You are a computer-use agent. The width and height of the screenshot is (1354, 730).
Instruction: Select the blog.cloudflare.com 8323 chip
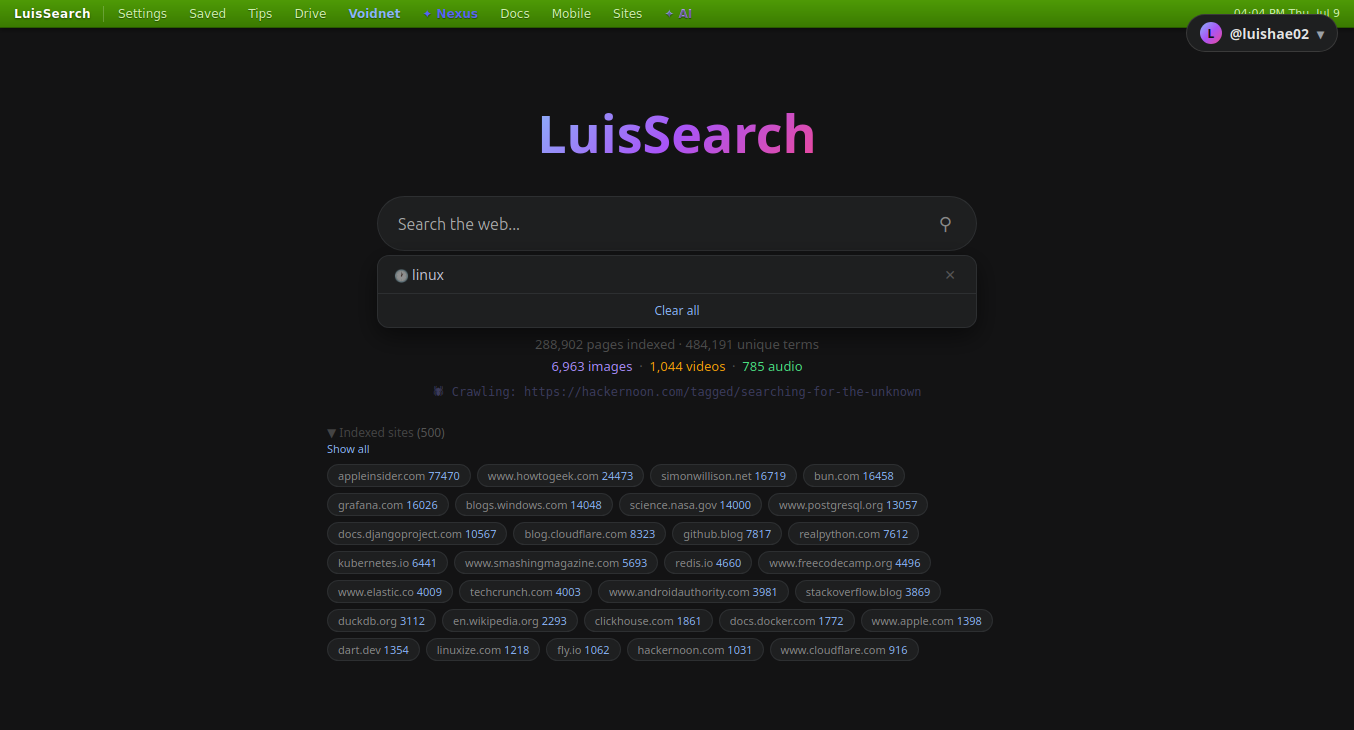click(590, 534)
